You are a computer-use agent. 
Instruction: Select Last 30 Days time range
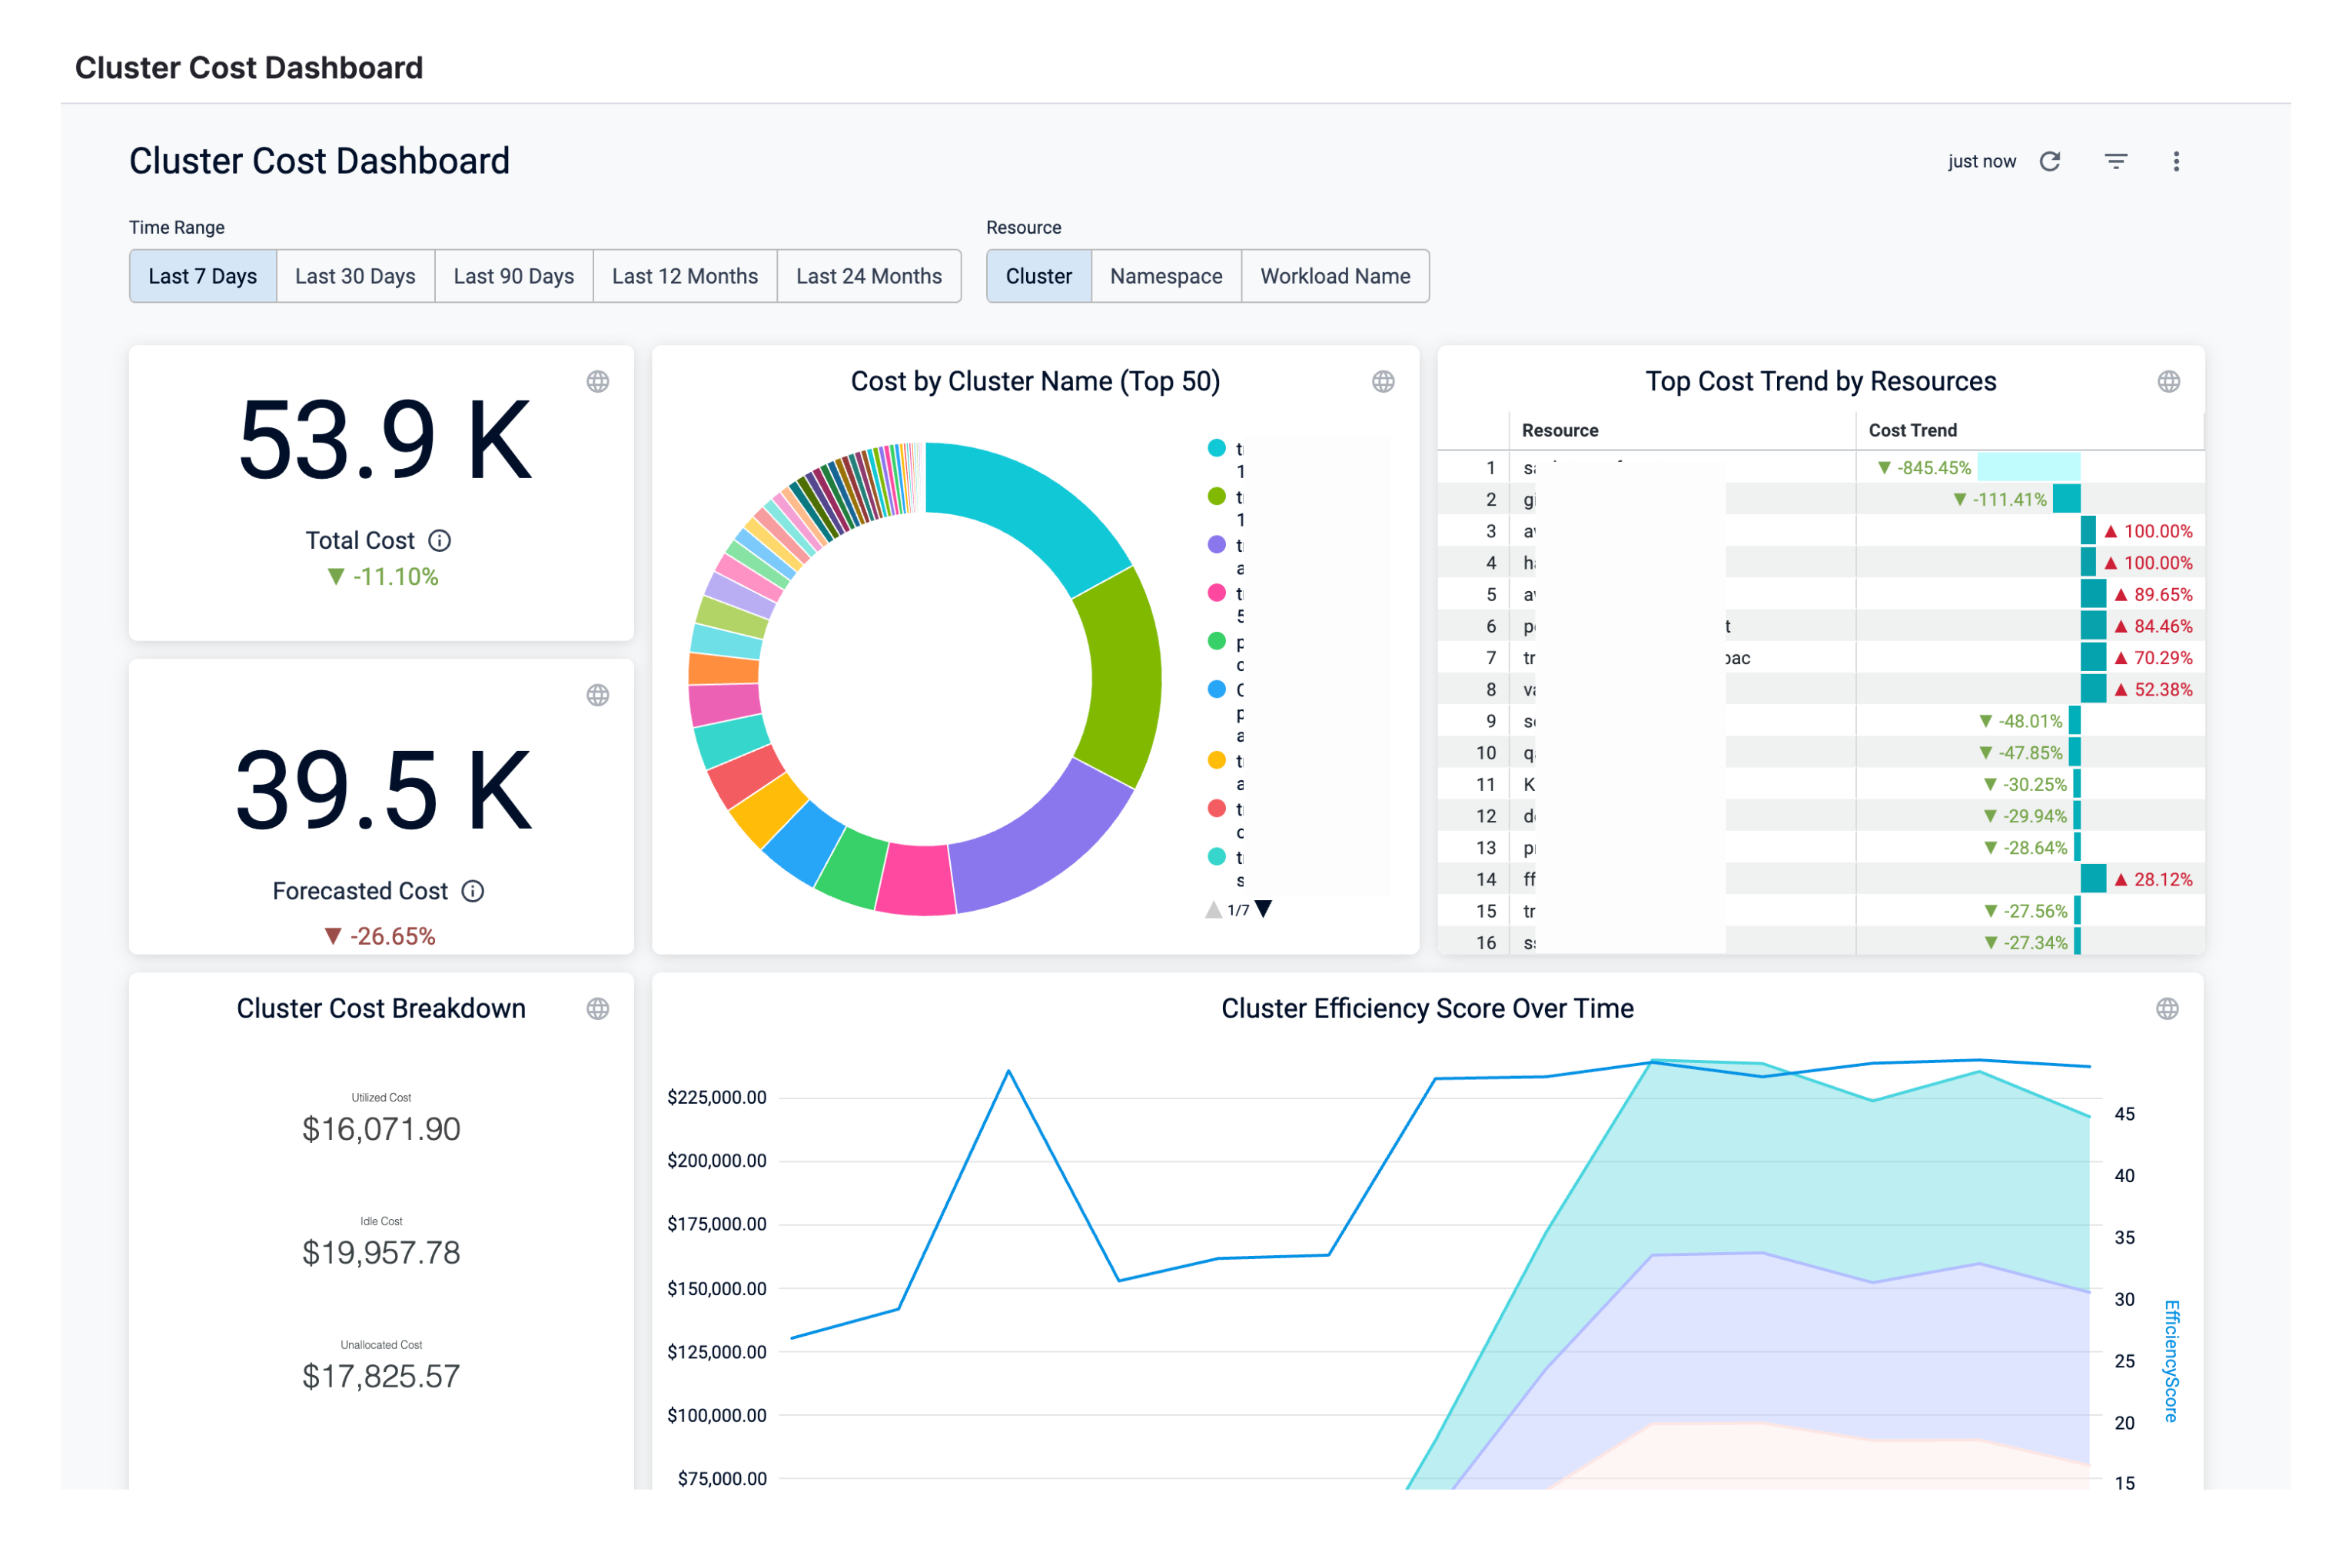[355, 276]
